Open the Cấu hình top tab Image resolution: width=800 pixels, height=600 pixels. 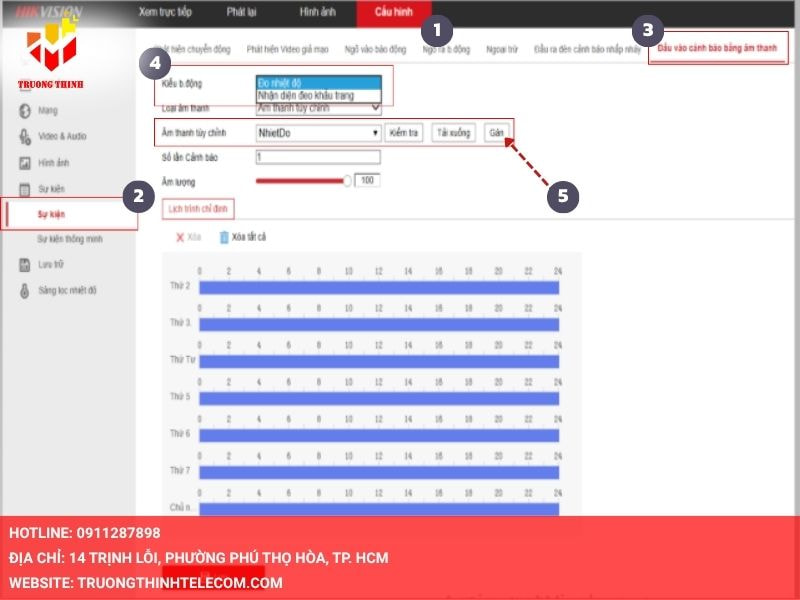pos(393,13)
